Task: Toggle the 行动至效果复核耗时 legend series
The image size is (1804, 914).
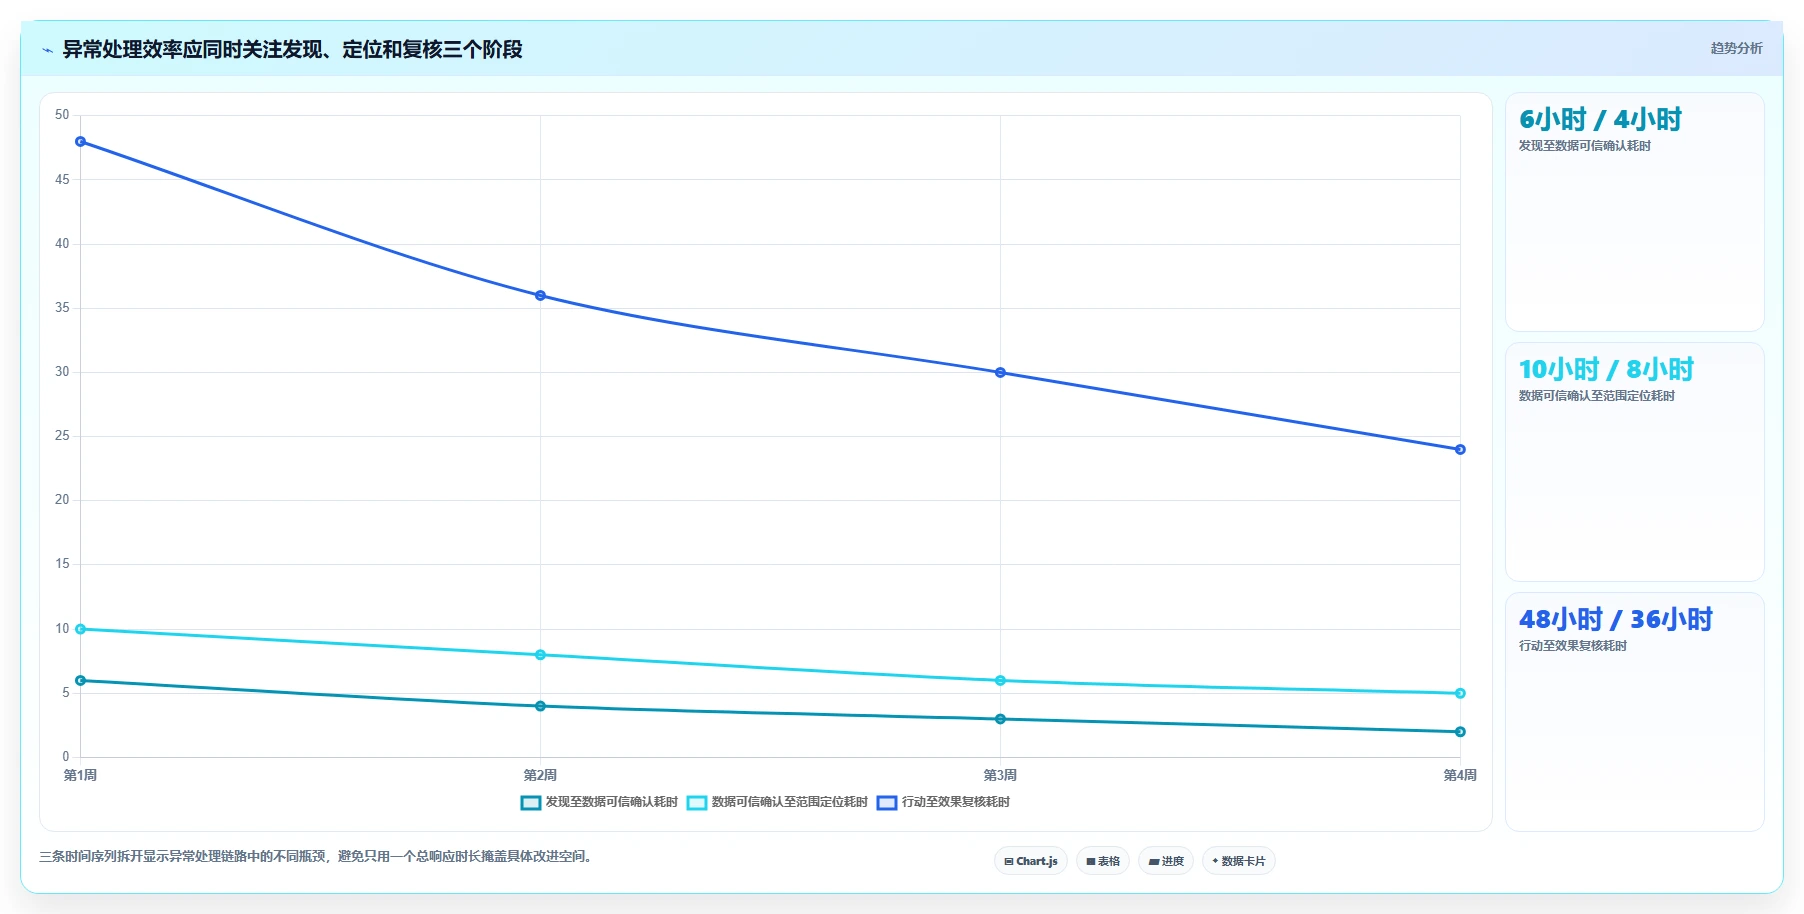Action: 943,802
